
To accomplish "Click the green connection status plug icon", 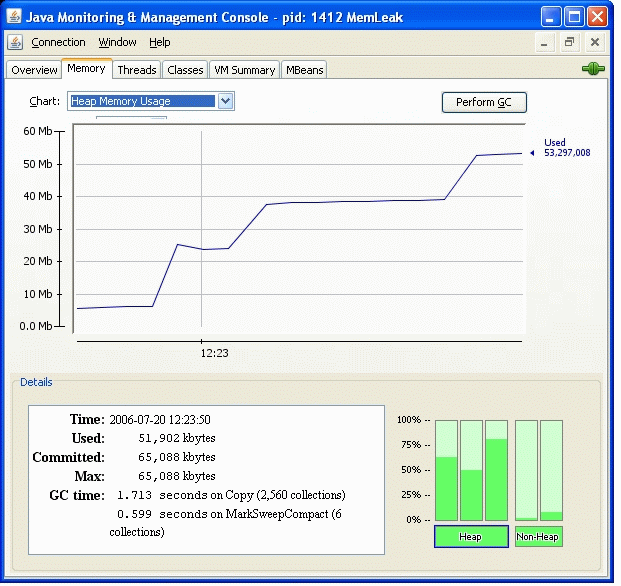I will click(593, 69).
